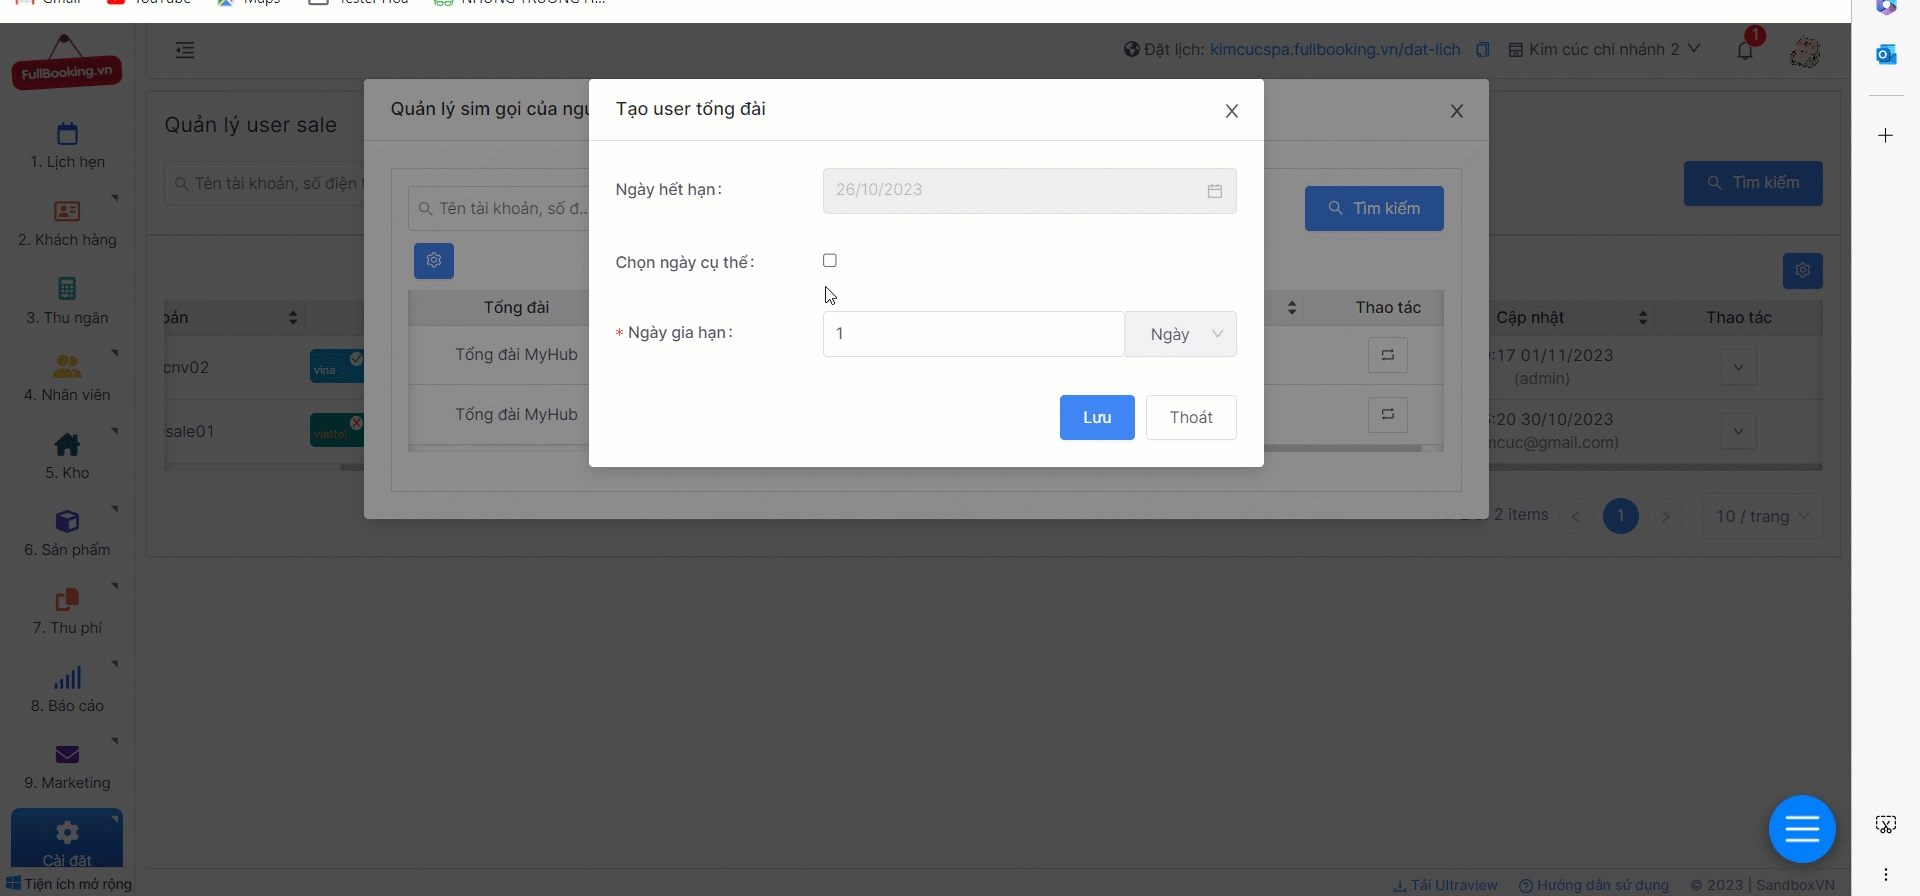Viewport: 1920px width, 896px height.
Task: Open the '10 / trang' page size dropdown
Action: tap(1762, 516)
